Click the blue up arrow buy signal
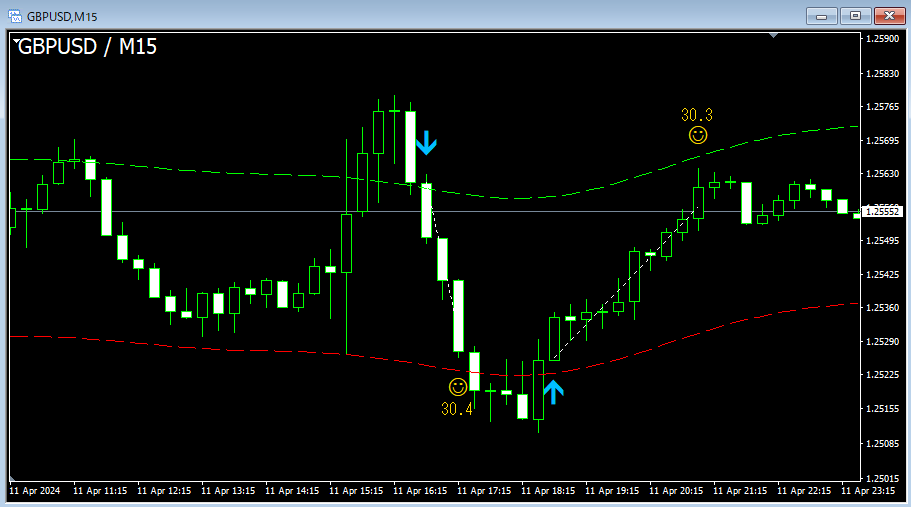911x507 pixels. pos(553,392)
